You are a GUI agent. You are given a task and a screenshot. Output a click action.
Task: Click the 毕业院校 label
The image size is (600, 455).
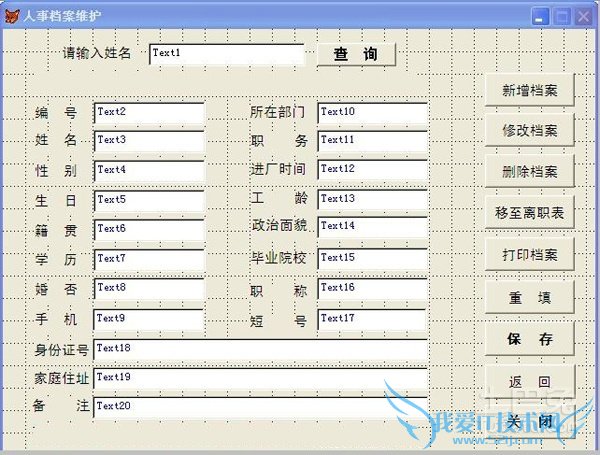coord(279,258)
